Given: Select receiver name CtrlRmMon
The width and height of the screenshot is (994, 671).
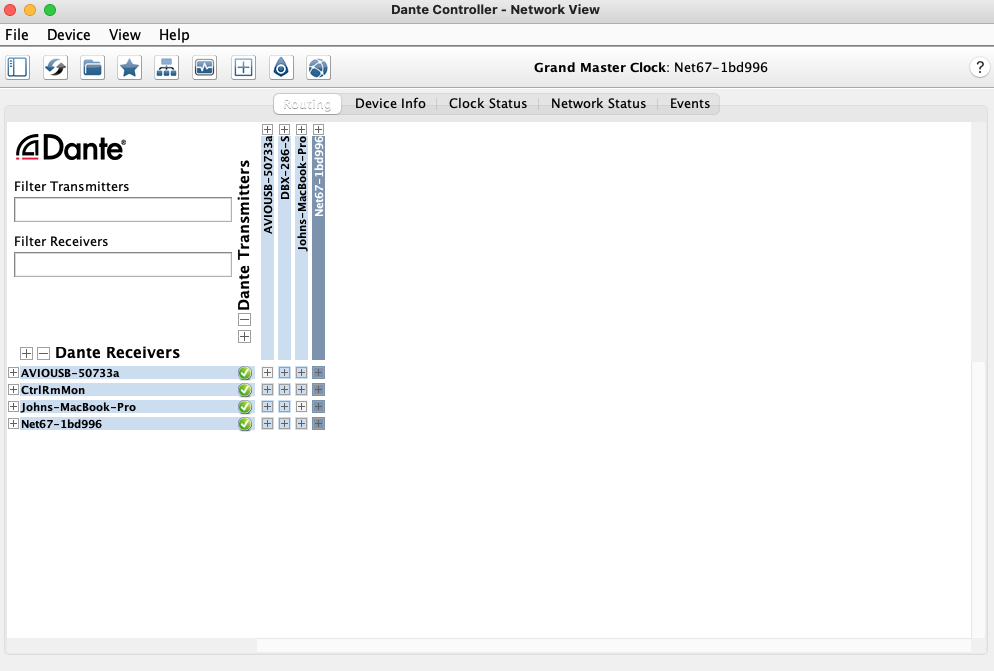Looking at the screenshot, I should 53,390.
